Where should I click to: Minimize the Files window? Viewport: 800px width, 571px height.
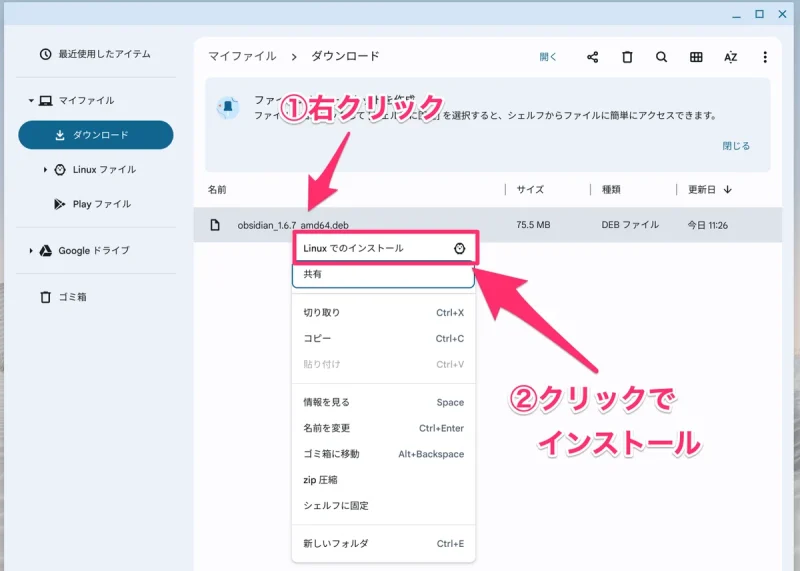[x=736, y=15]
